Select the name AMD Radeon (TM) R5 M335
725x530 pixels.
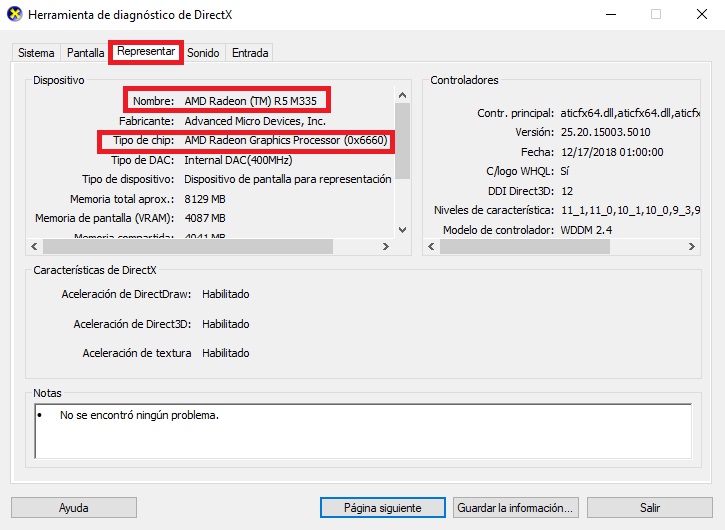pyautogui.click(x=251, y=101)
